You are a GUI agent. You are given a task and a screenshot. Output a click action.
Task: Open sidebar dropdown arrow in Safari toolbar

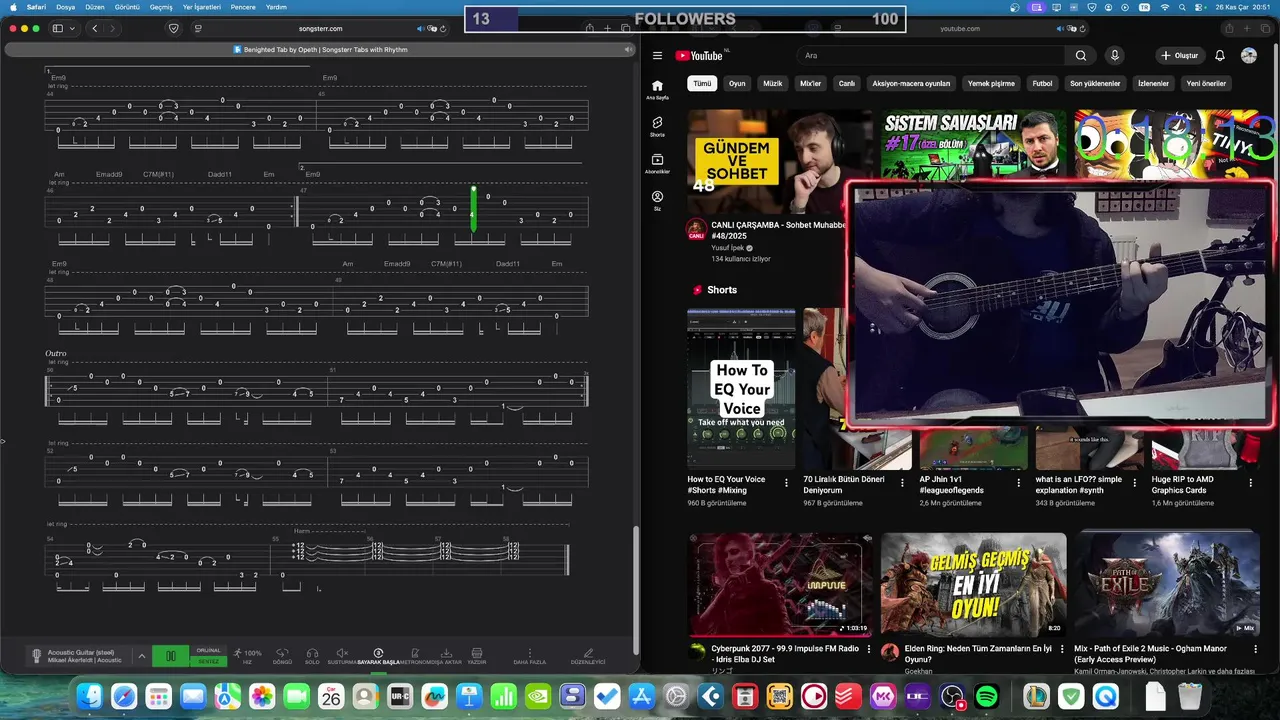click(x=72, y=28)
